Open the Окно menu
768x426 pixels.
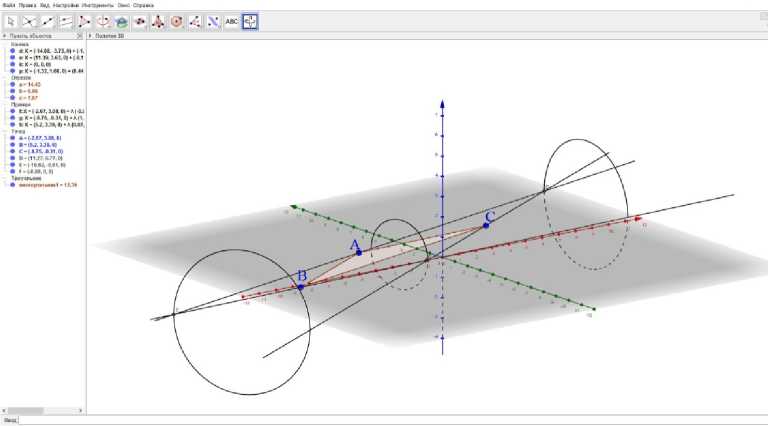pos(124,5)
